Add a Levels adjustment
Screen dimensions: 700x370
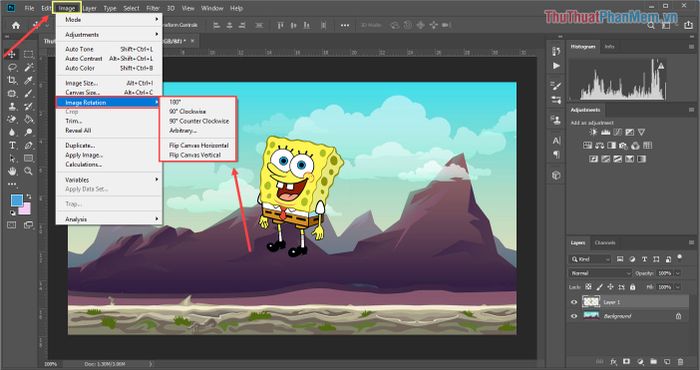605,132
